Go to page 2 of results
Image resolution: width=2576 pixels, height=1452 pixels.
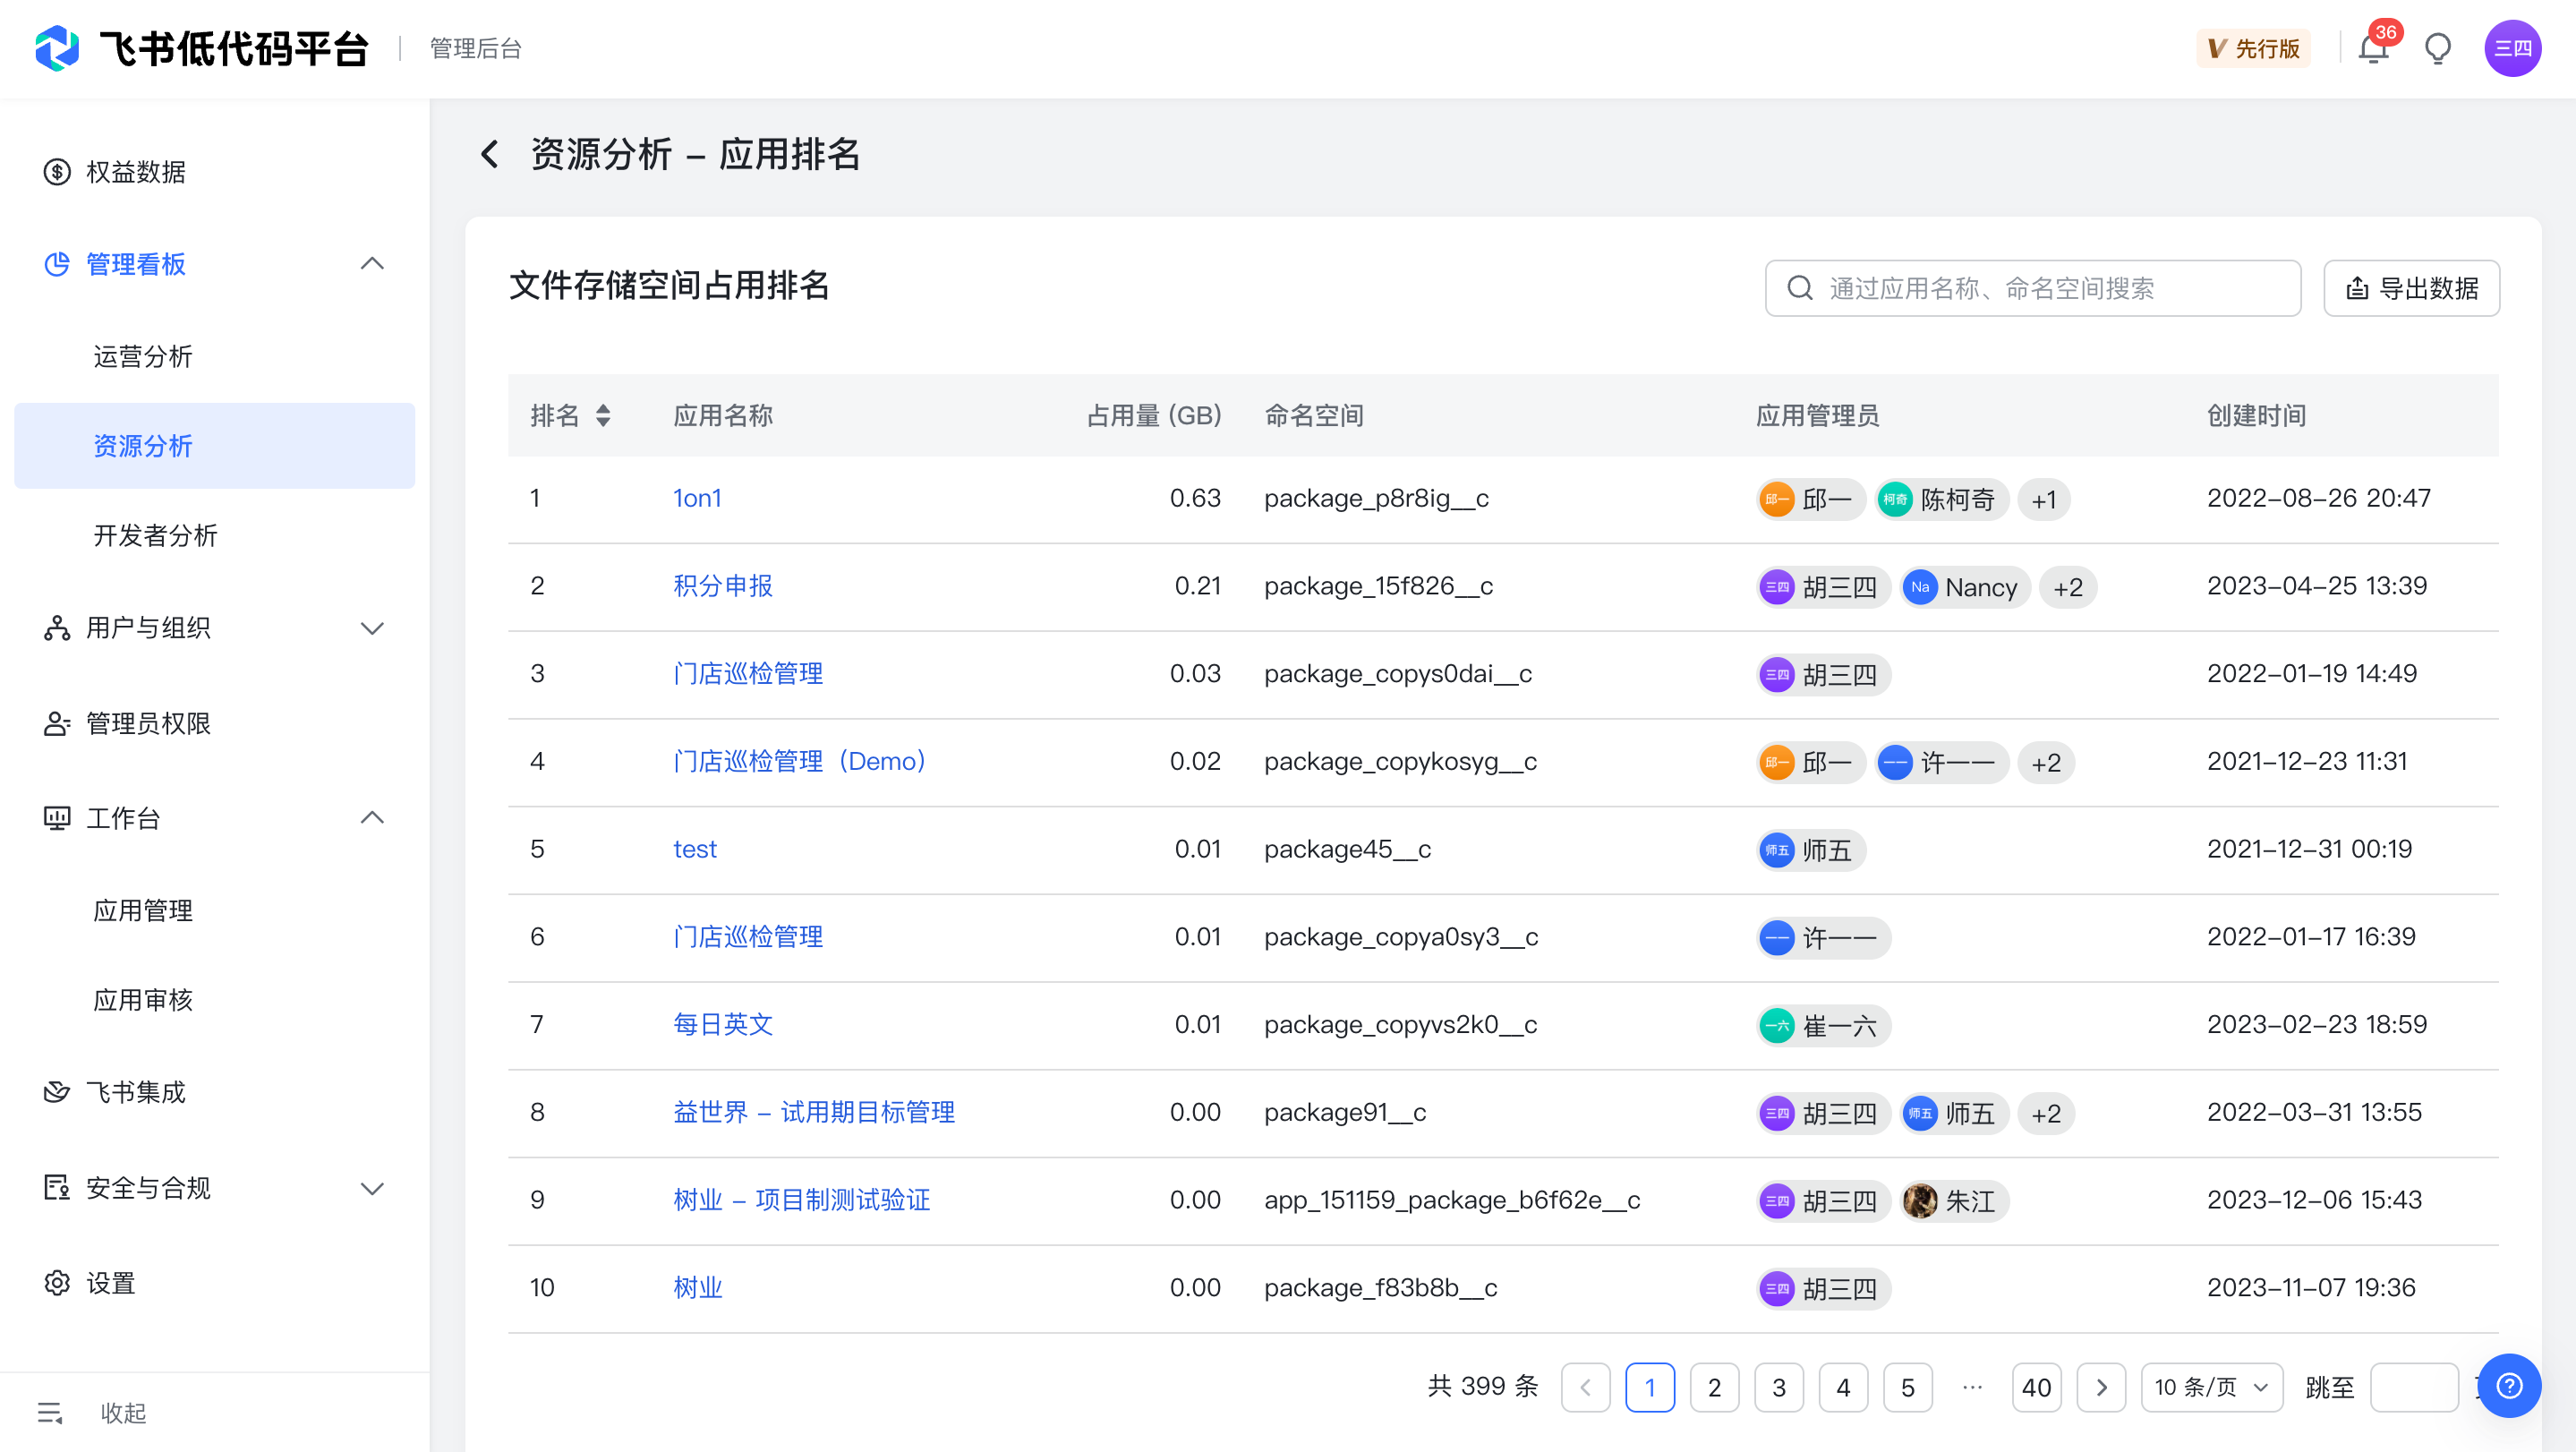(x=1714, y=1387)
